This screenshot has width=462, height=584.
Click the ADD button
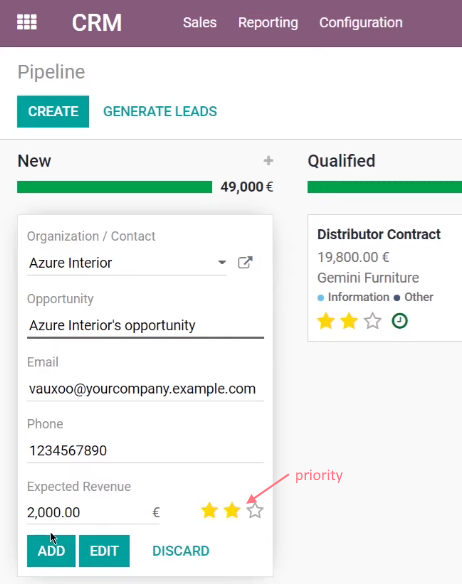[51, 551]
